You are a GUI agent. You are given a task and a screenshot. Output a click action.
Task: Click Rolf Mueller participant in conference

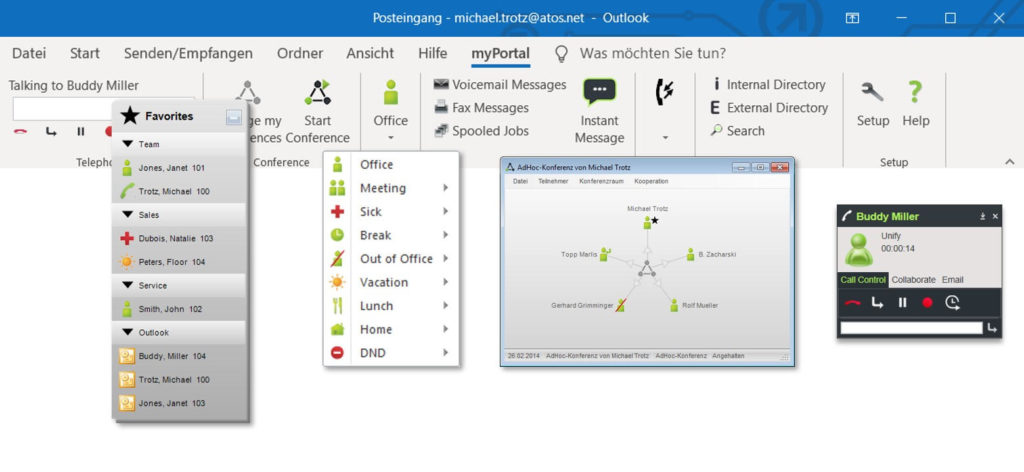pos(694,305)
